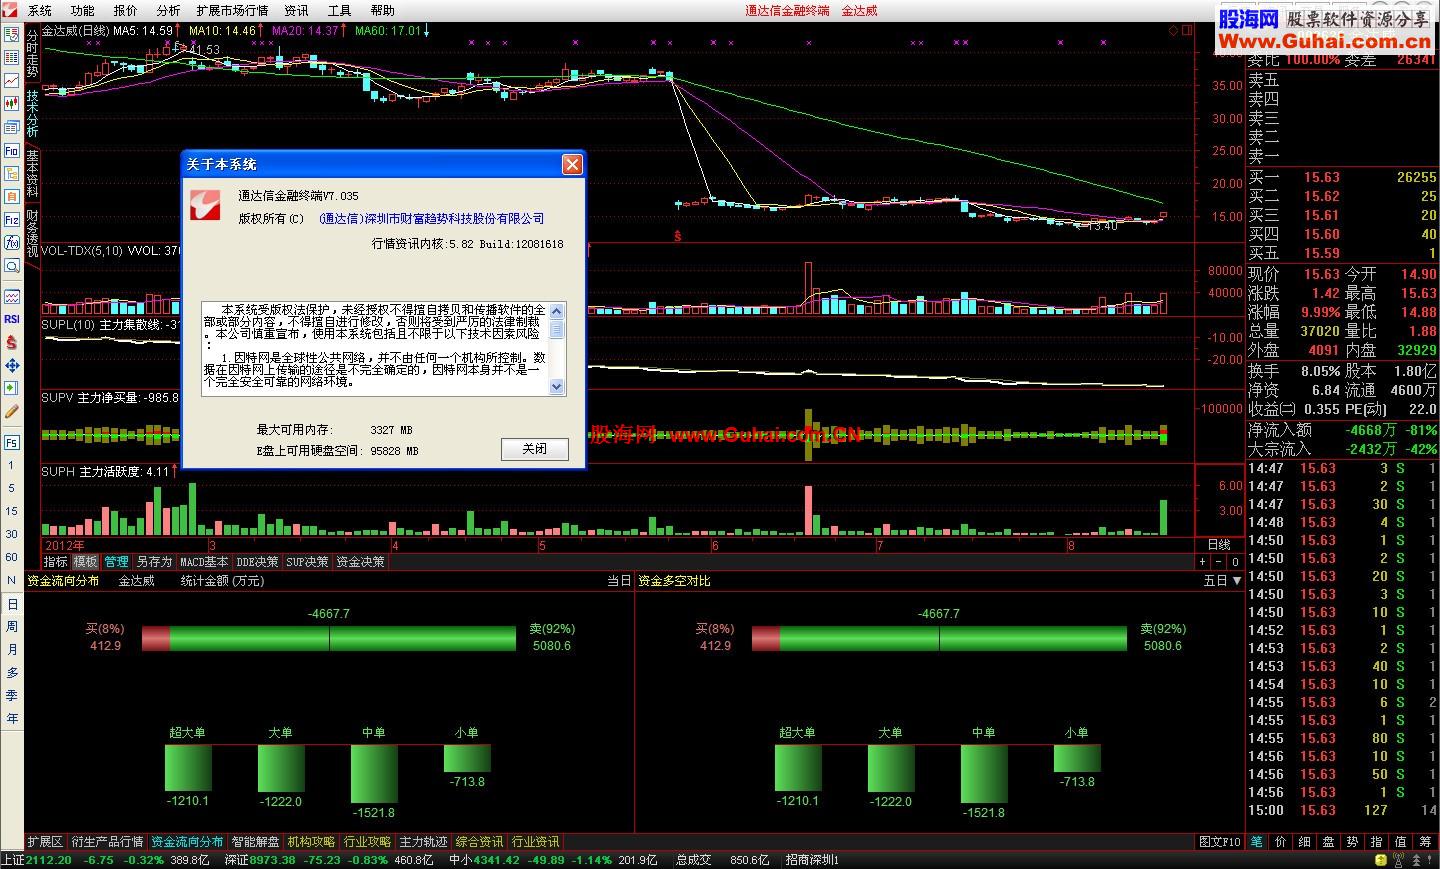Click the indicator wave chart icon in sidebar

pos(12,297)
